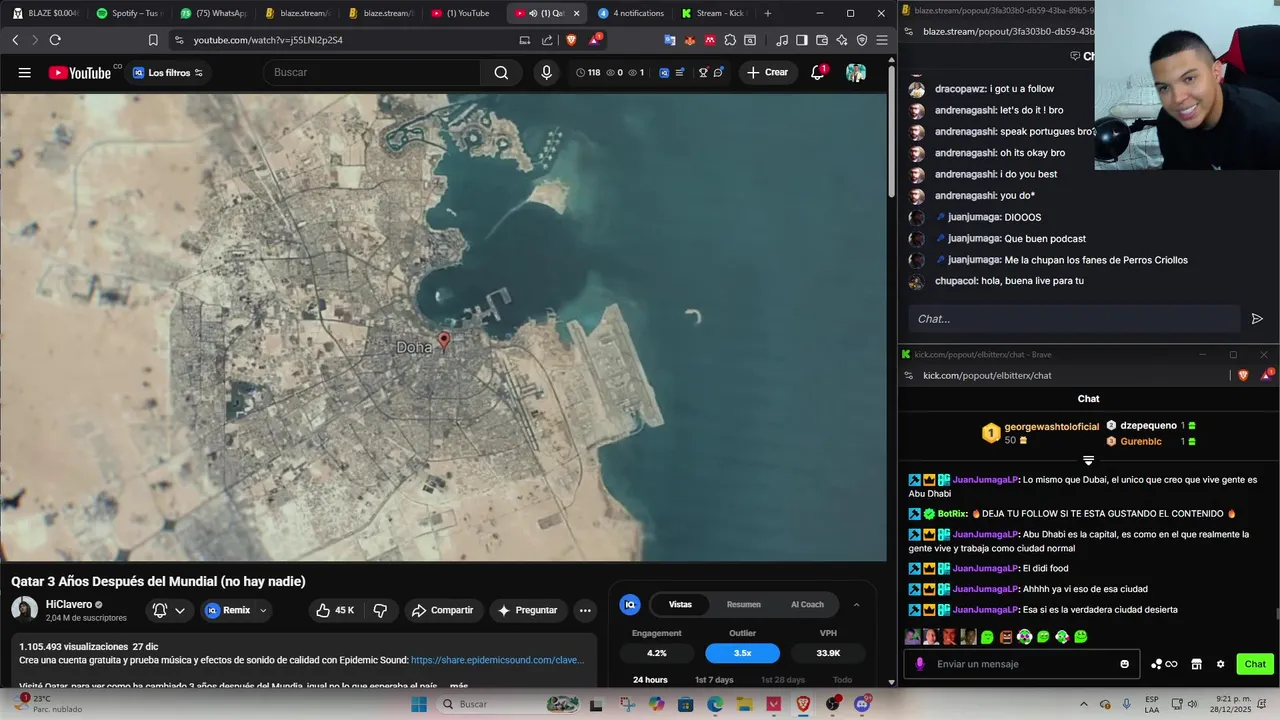Image resolution: width=1280 pixels, height=720 pixels.
Task: Open Discord from the taskbar
Action: pyautogui.click(x=862, y=704)
